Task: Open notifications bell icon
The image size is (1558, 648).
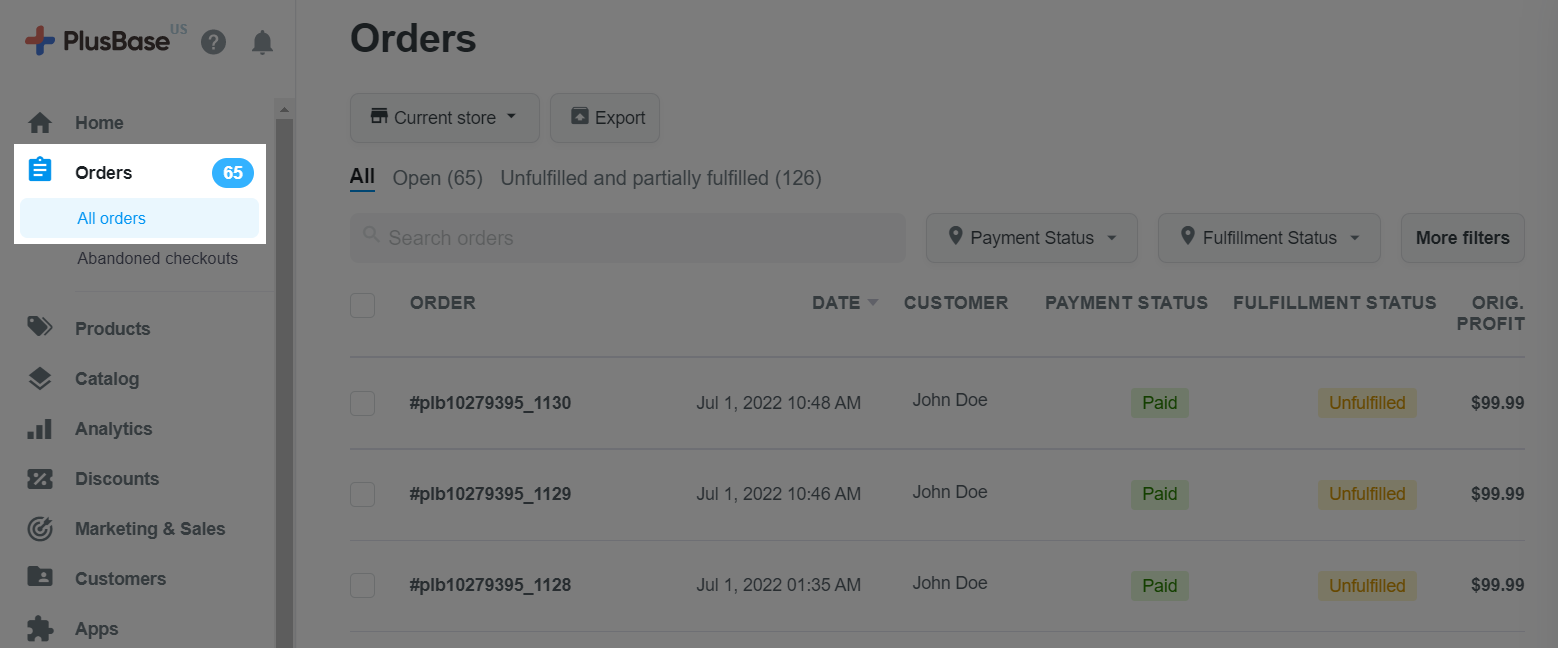Action: tap(262, 42)
